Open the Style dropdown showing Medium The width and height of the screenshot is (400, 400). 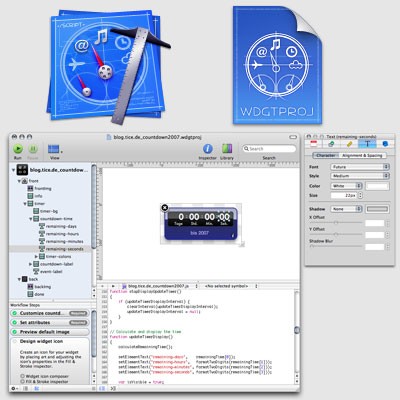tap(360, 176)
